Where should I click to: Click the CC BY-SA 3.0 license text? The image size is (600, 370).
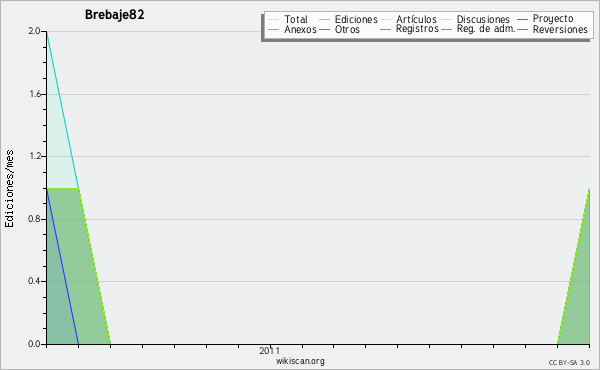pos(569,363)
